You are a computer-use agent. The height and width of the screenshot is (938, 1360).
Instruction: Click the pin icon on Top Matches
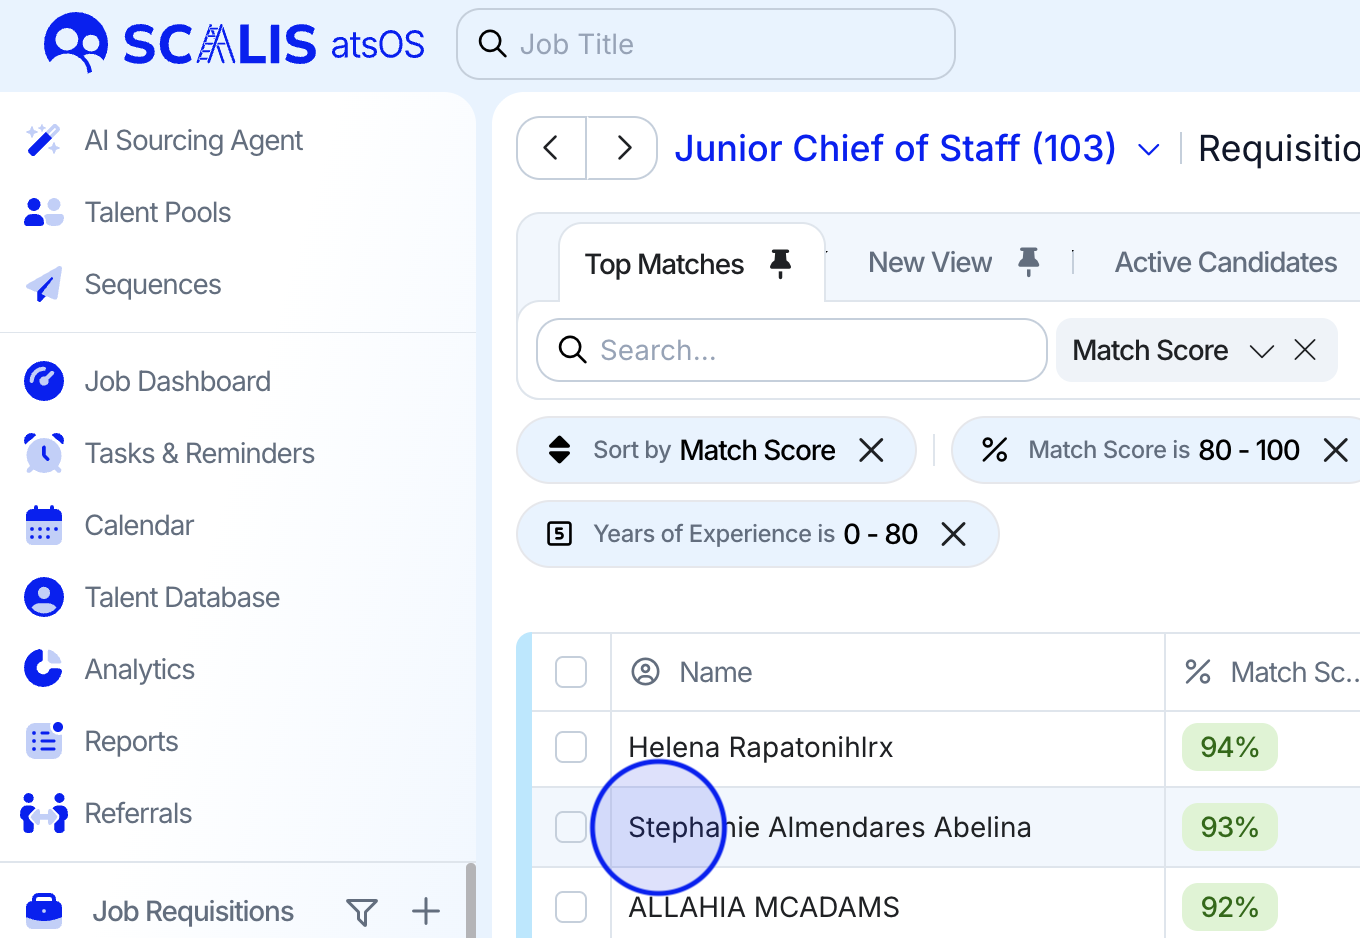click(780, 264)
